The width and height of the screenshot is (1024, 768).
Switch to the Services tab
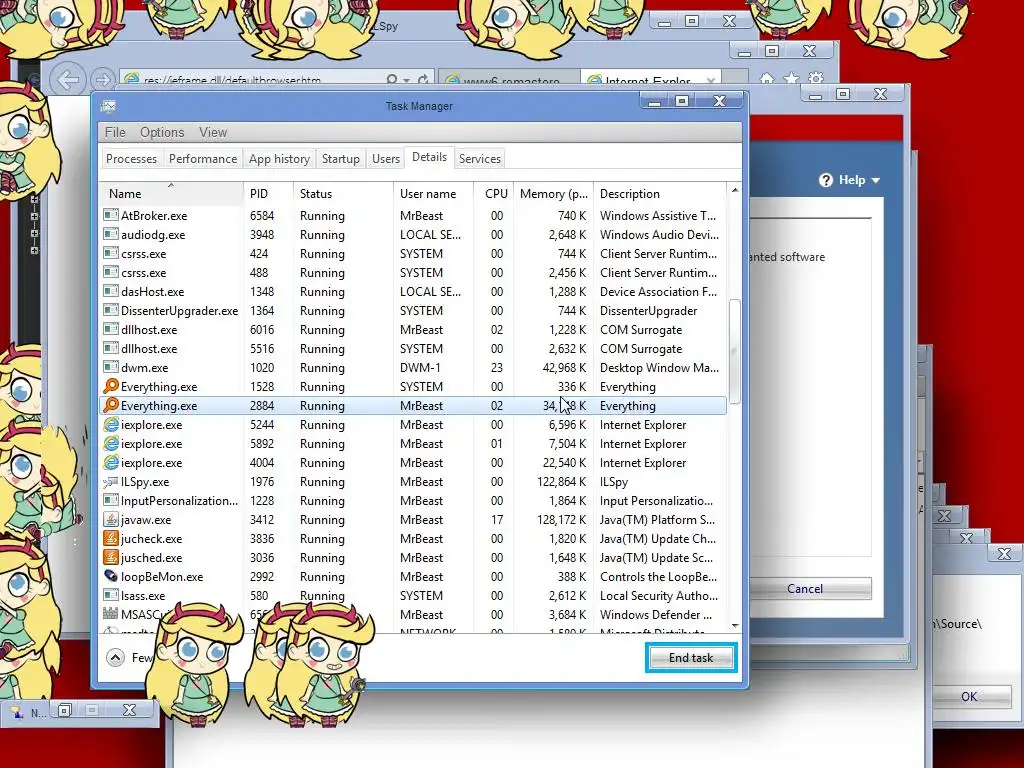pos(480,159)
